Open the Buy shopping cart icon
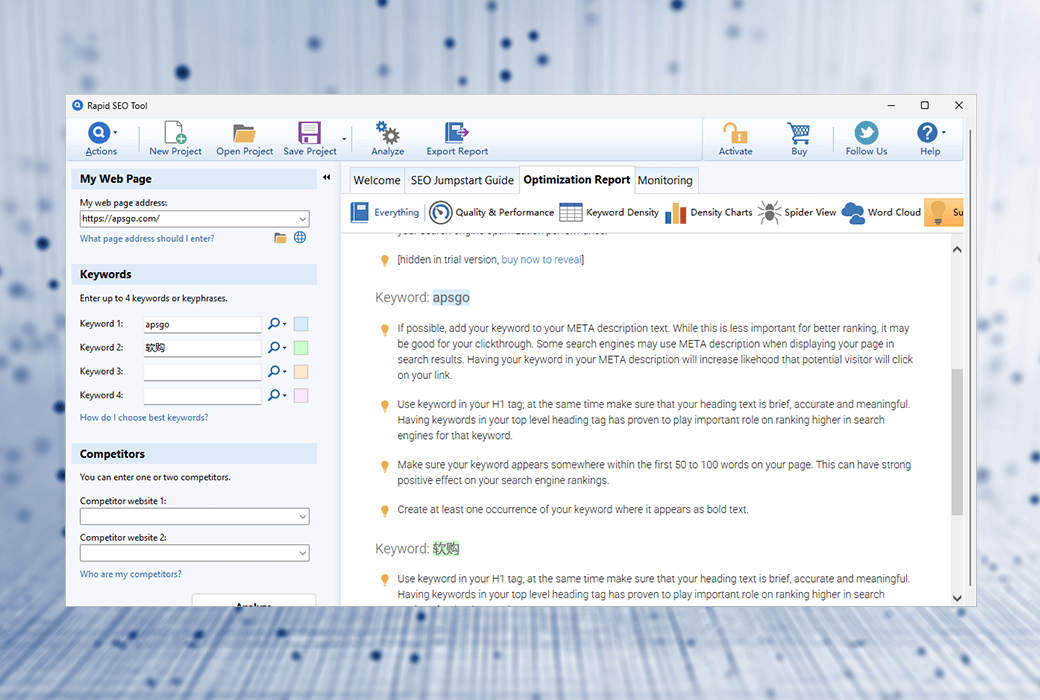Image resolution: width=1040 pixels, height=700 pixels. pyautogui.click(x=799, y=133)
